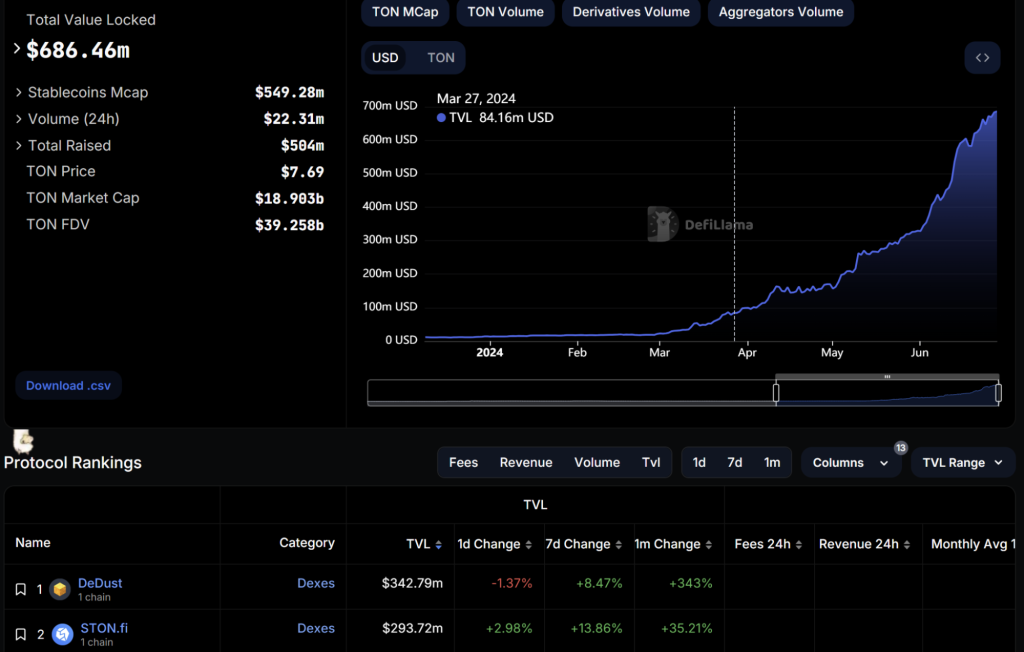
Task: Expand the Total Value Locked breakdown
Action: point(17,48)
